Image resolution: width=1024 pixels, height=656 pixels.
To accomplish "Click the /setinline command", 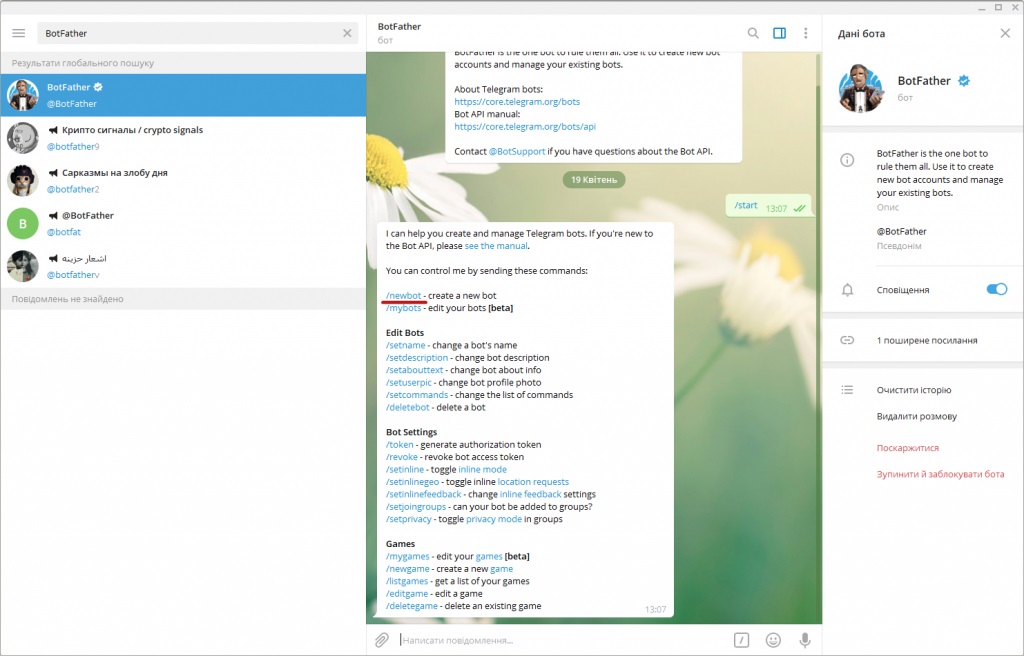I will [x=405, y=469].
